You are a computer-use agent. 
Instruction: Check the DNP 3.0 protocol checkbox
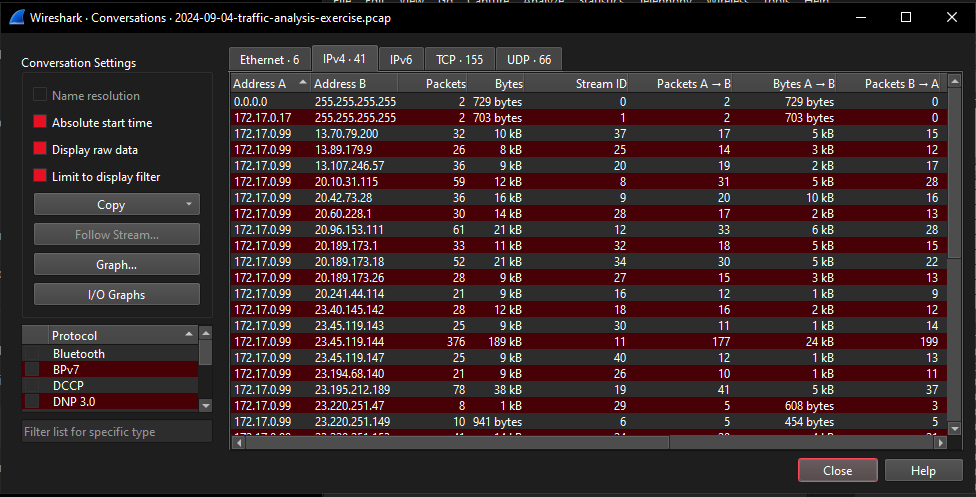(x=32, y=402)
